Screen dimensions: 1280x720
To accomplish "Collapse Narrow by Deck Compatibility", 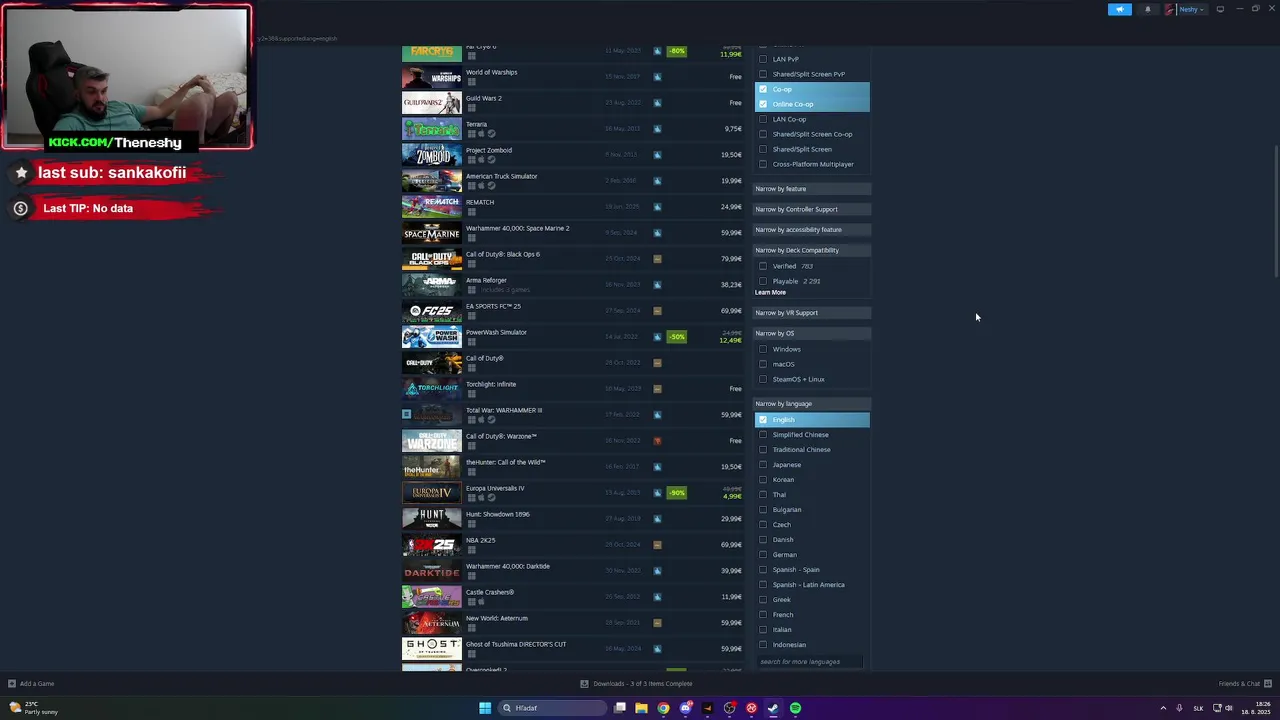I will (811, 250).
